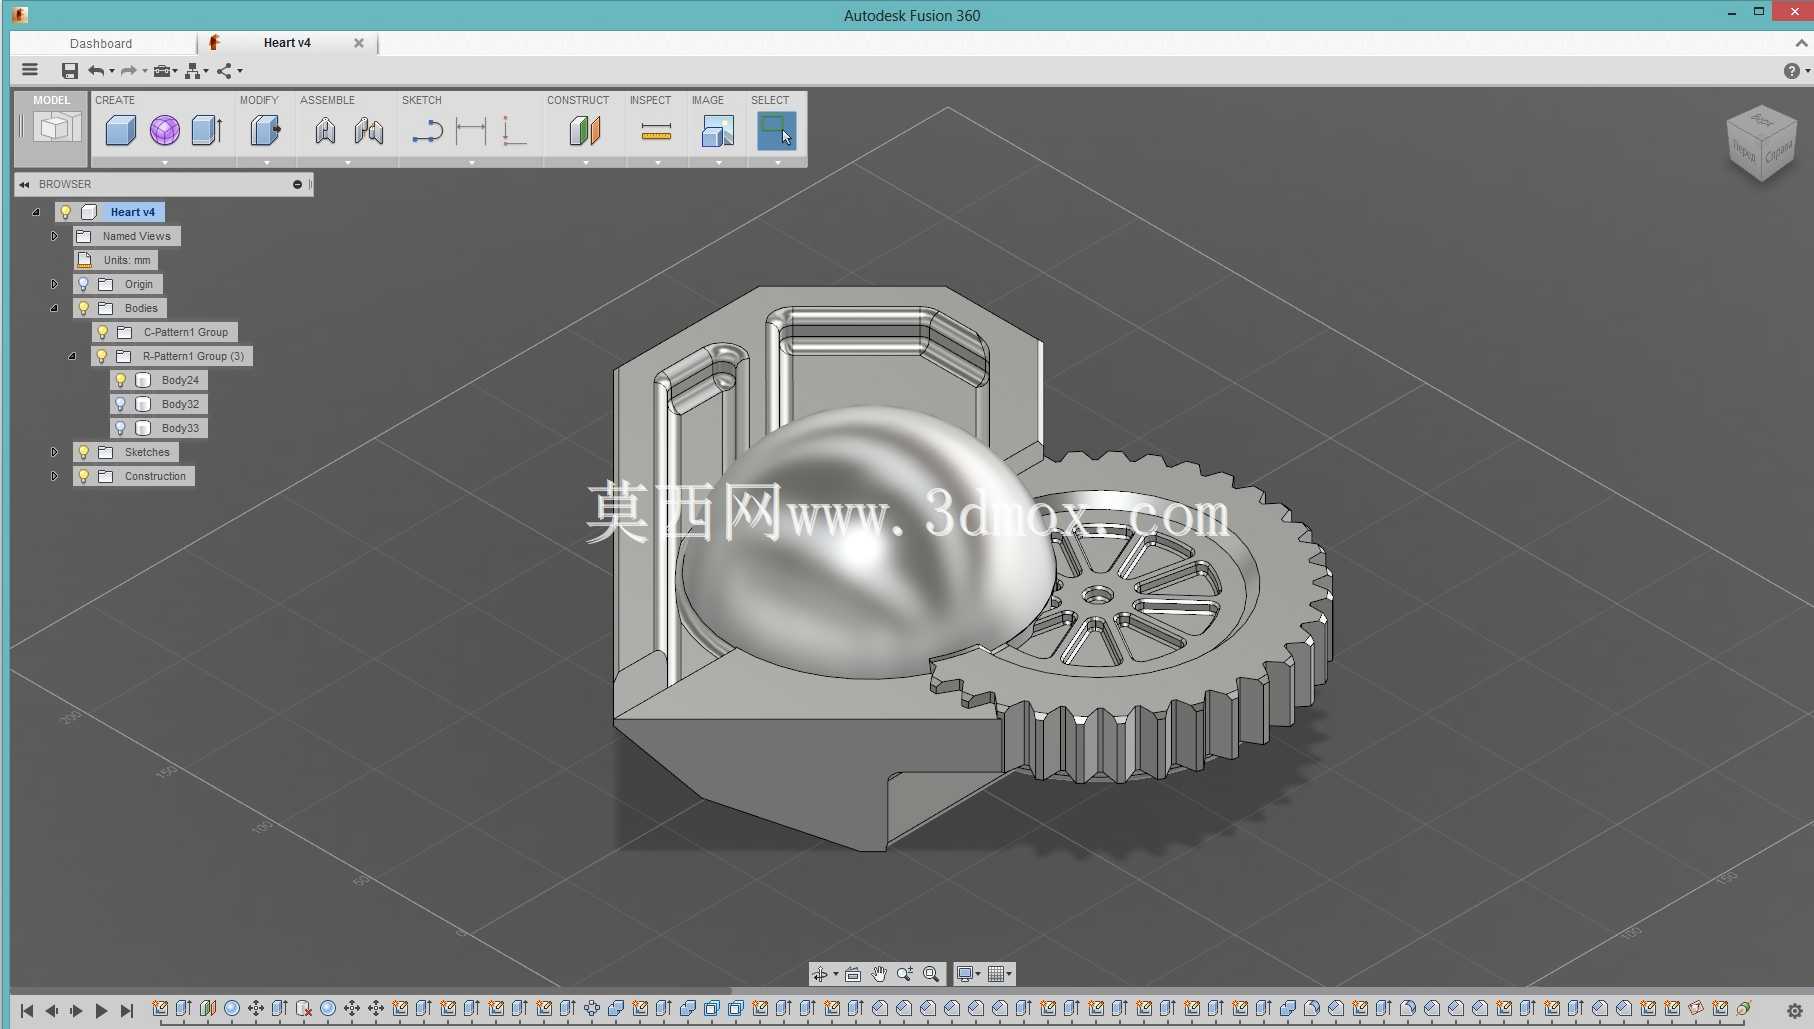
Task: Click the Undo arrow icon
Action: point(96,71)
